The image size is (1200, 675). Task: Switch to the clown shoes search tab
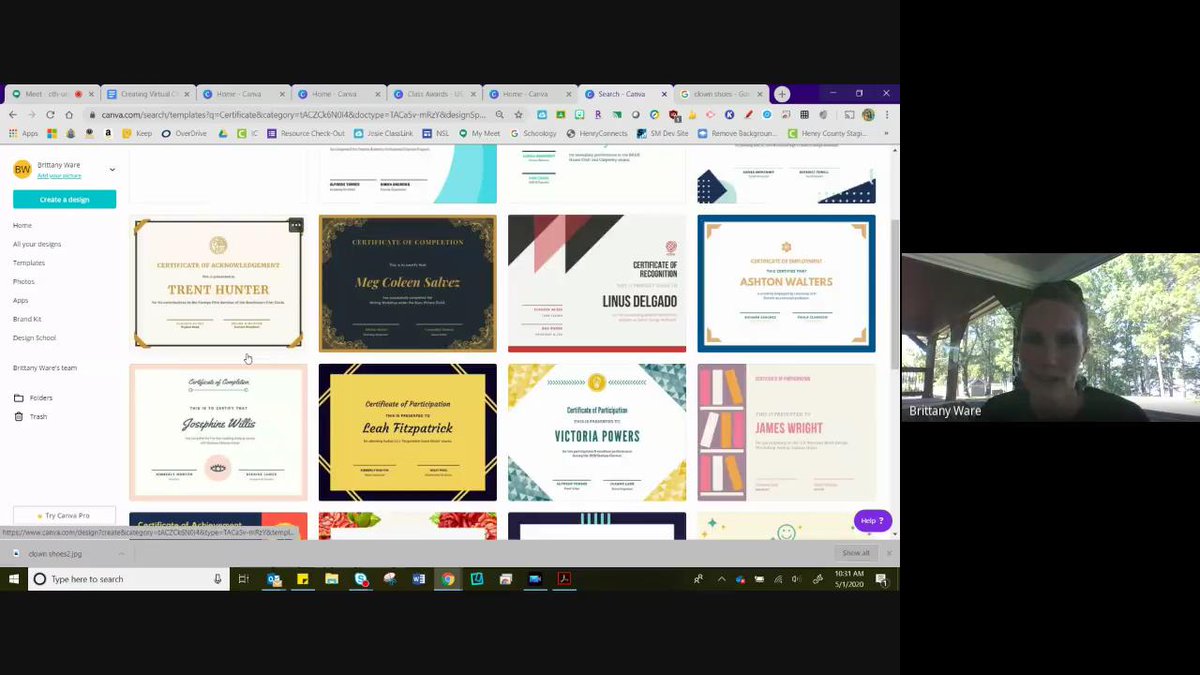[716, 92]
